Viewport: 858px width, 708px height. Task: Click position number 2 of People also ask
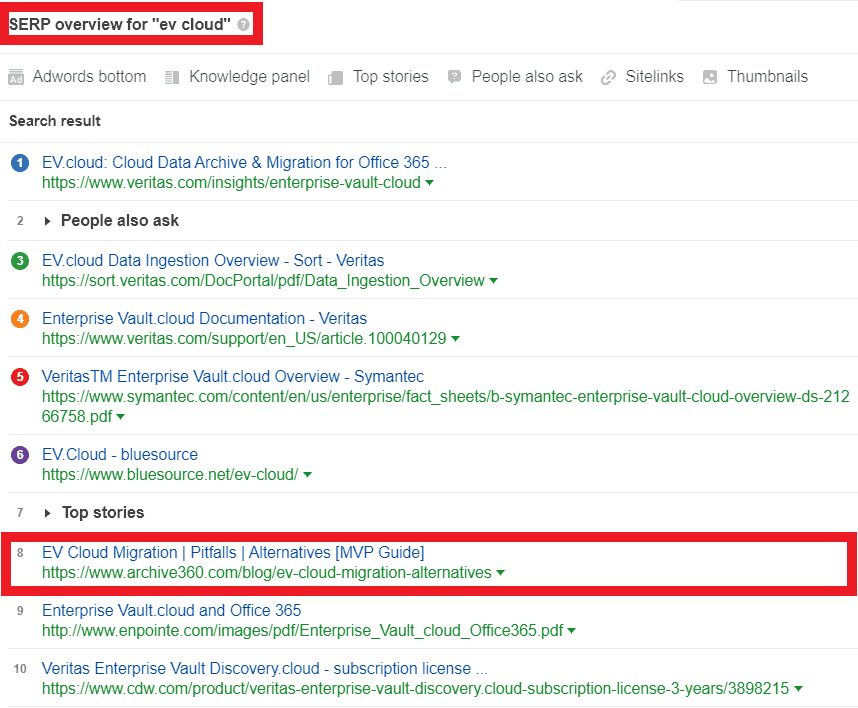tap(20, 221)
